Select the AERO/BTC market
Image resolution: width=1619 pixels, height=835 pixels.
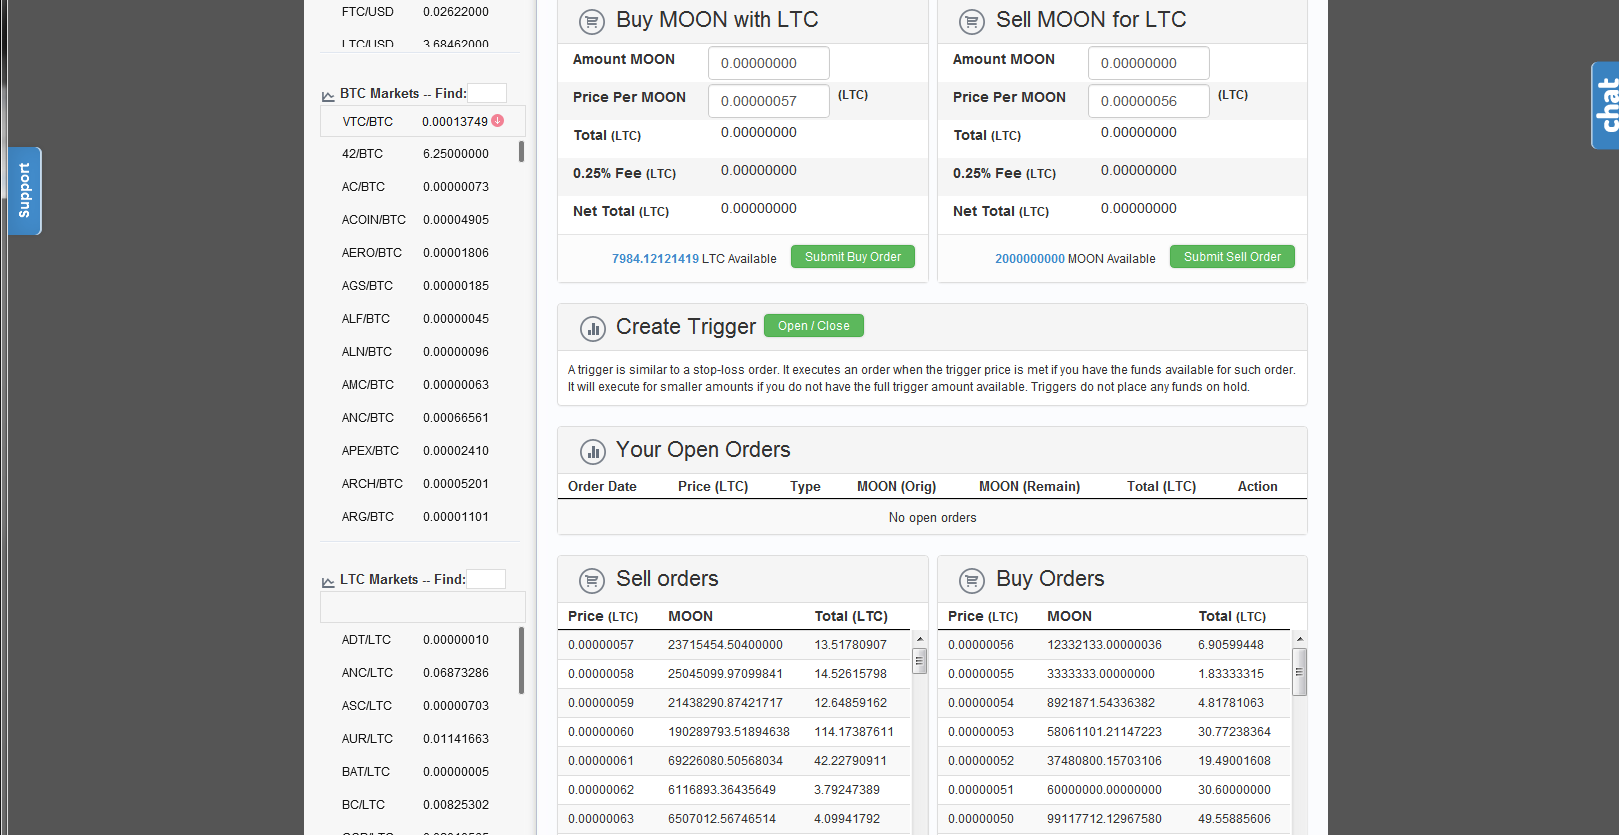420,253
